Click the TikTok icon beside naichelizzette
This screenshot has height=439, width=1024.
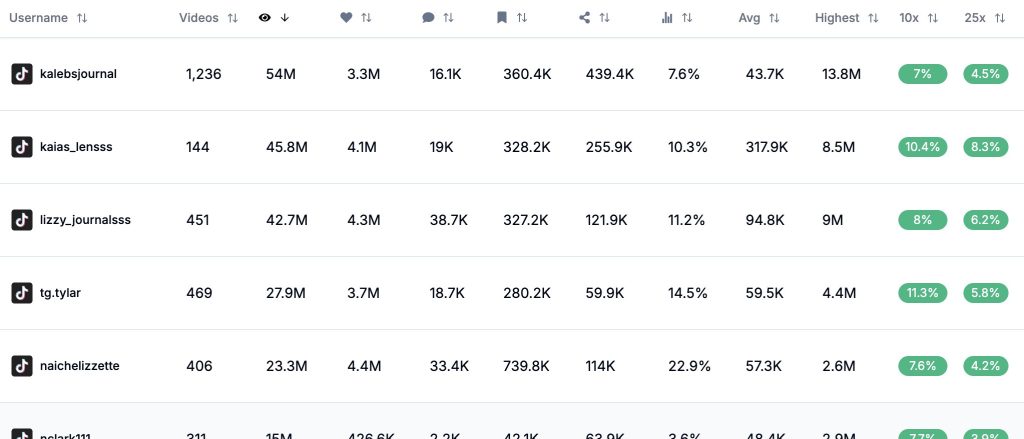tap(22, 366)
